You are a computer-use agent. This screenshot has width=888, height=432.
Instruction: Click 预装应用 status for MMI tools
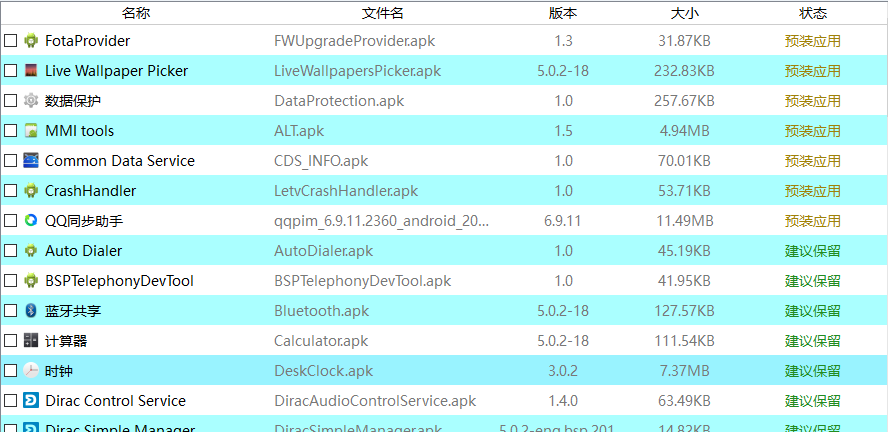813,131
